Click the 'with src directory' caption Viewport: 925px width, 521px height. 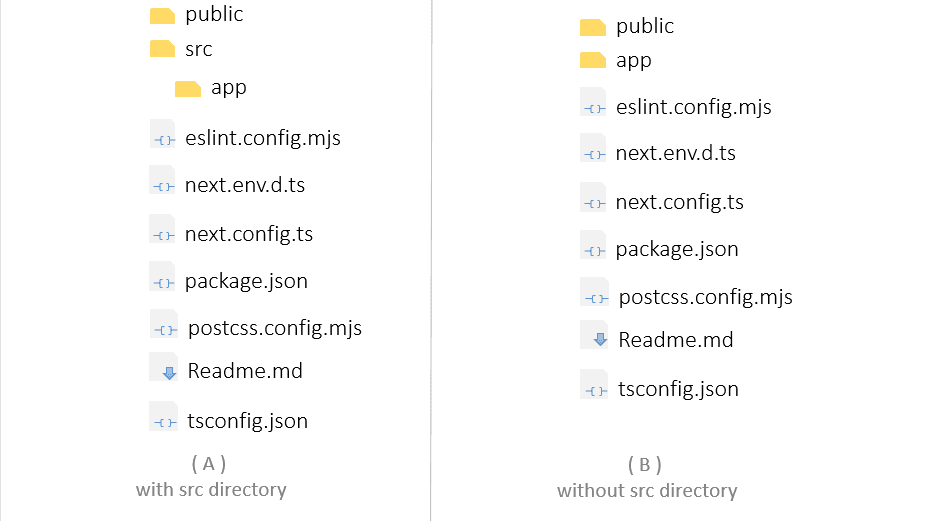click(211, 490)
